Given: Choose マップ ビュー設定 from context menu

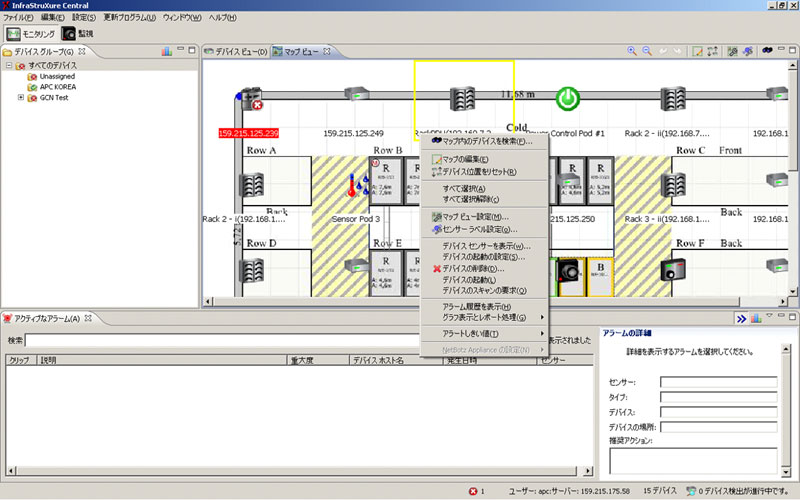Looking at the screenshot, I should (x=484, y=217).
